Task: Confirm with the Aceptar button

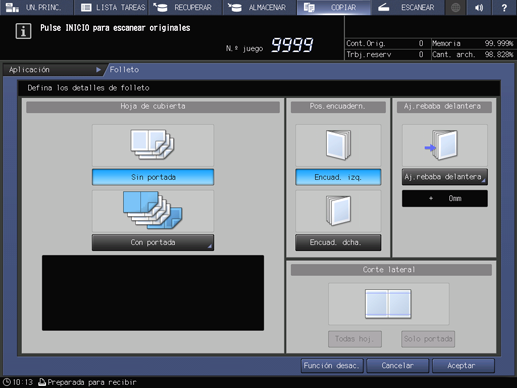Action: 463,366
